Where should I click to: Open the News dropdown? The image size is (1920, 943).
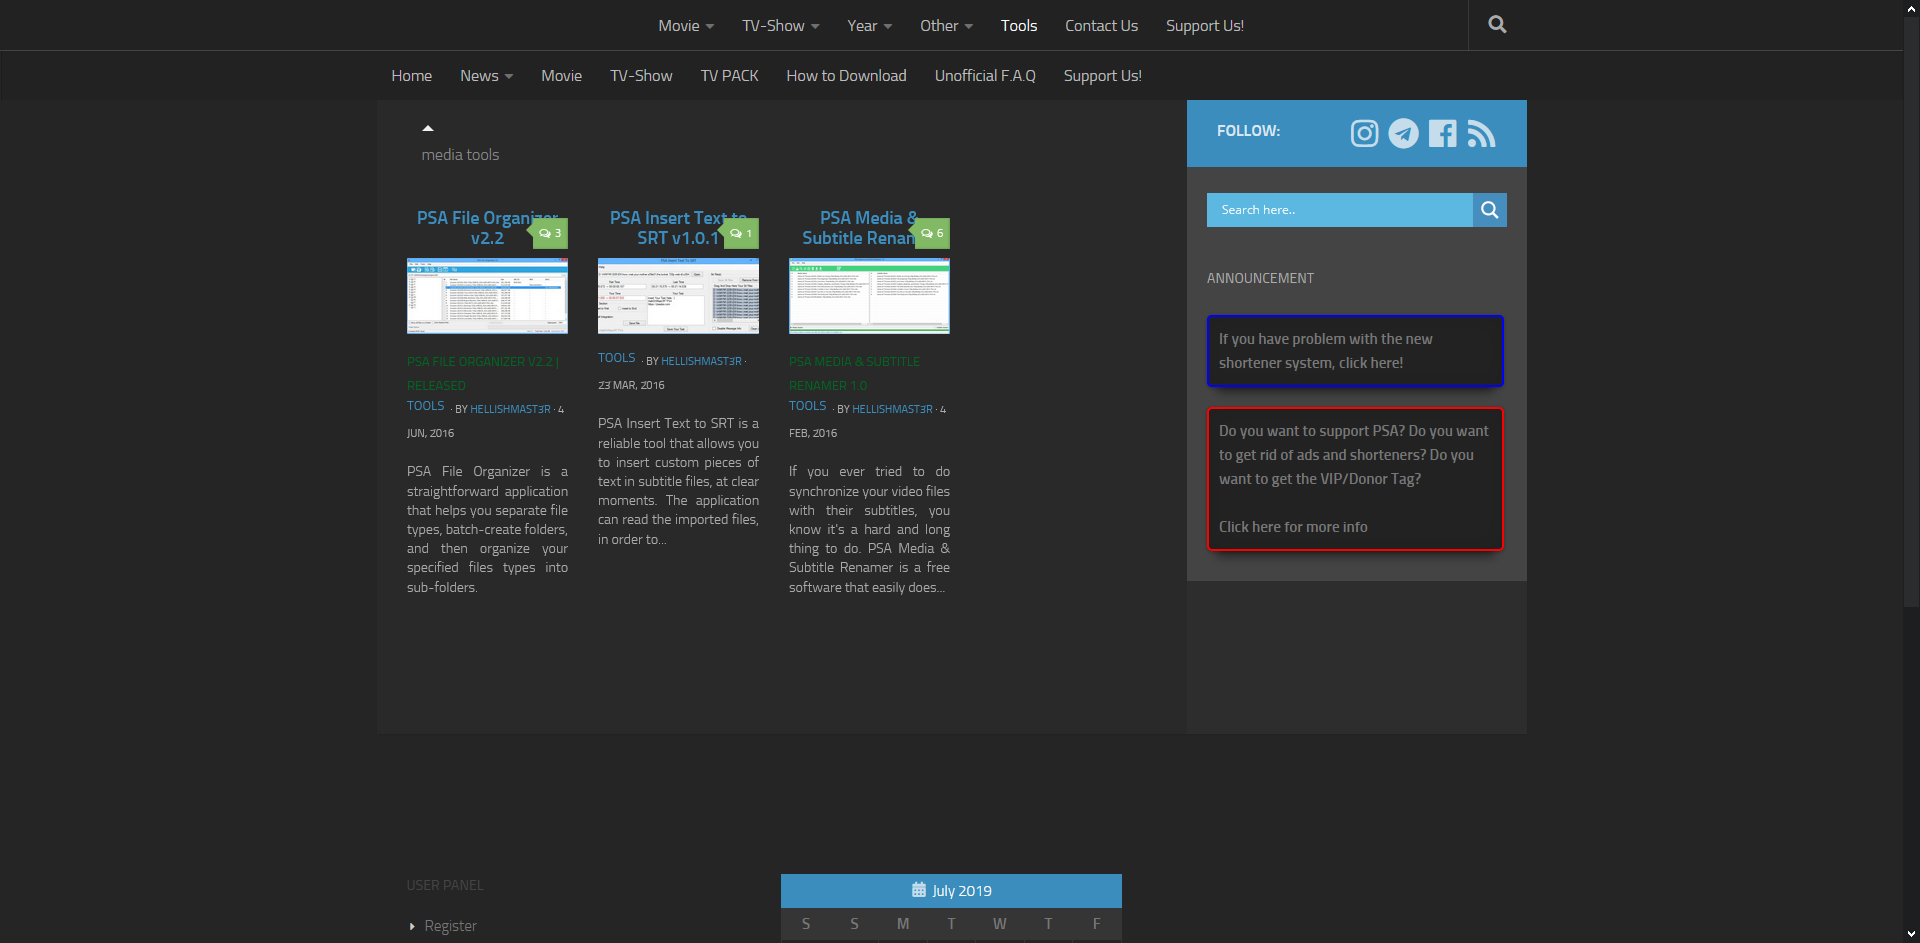coord(486,75)
